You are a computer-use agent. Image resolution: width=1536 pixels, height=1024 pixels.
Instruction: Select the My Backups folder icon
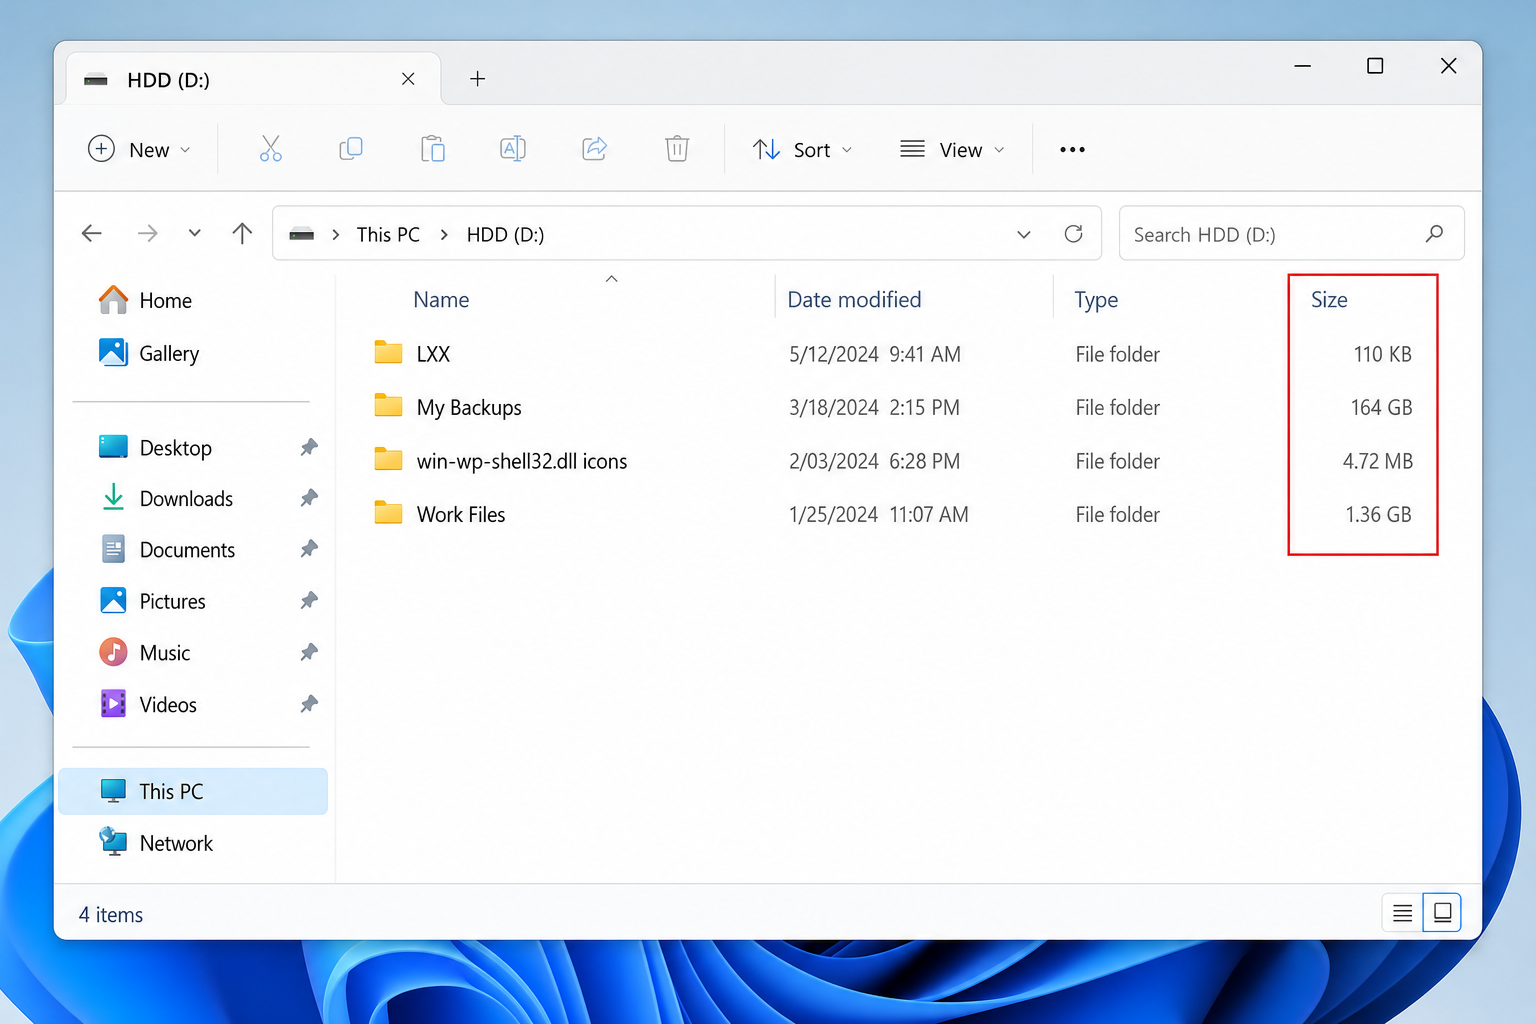[388, 406]
